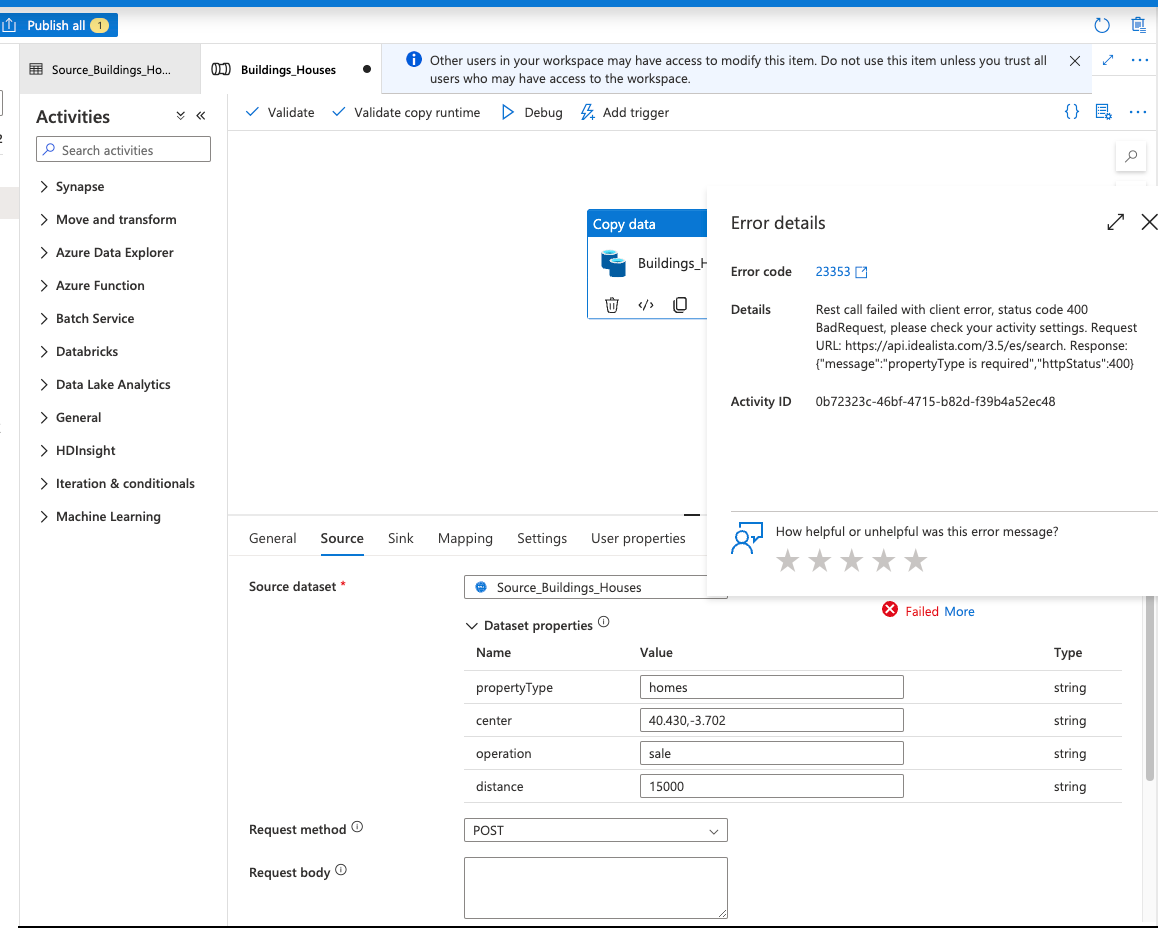Clone the Copy data activity icon
Image resolution: width=1158 pixels, height=928 pixels.
(x=680, y=305)
